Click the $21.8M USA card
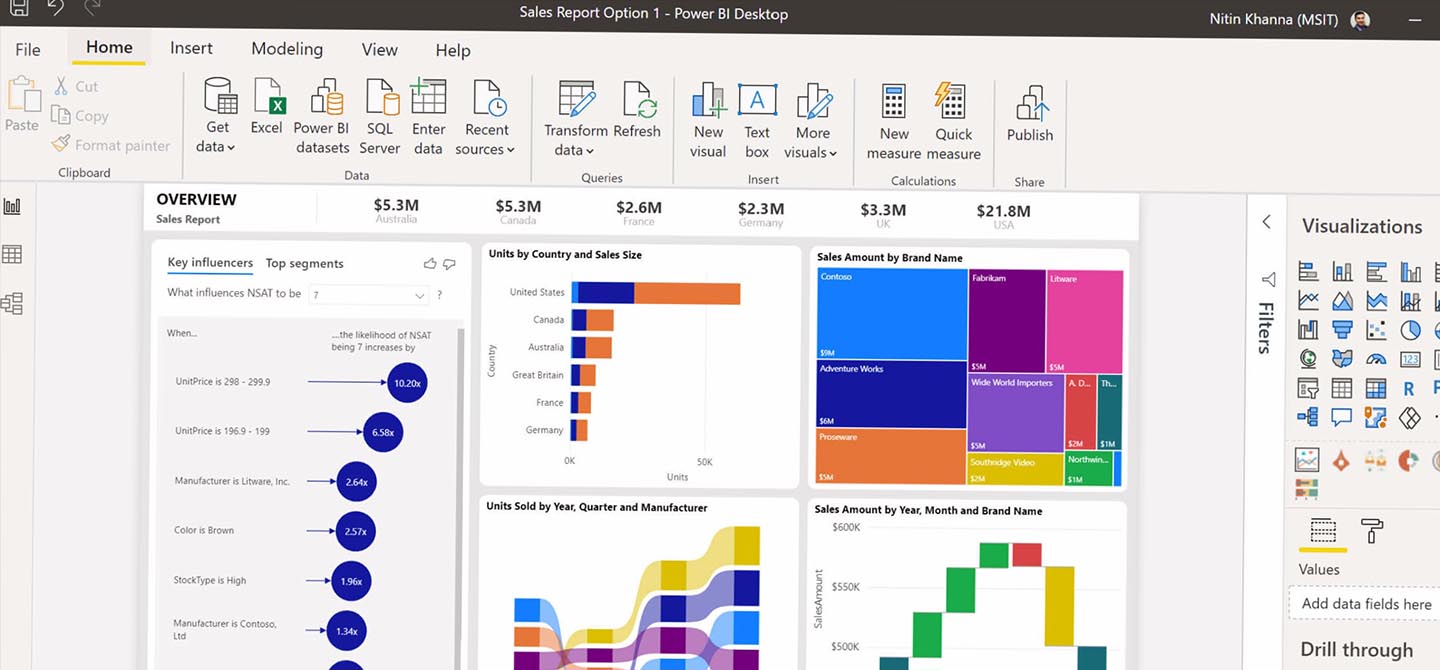 (1003, 215)
